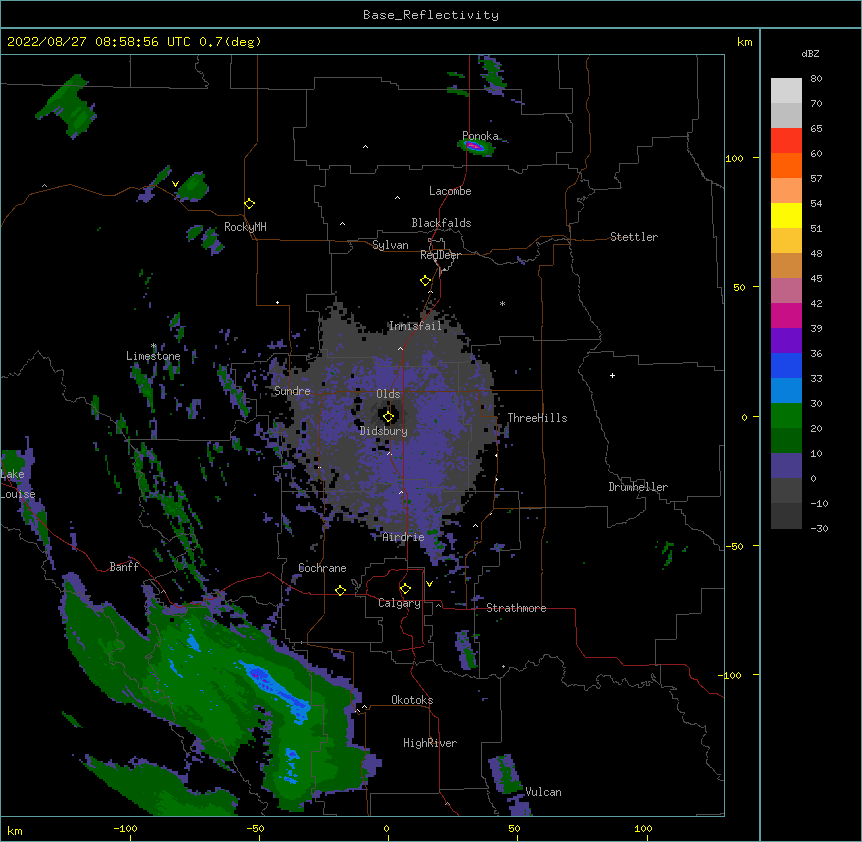Click the RedDeer city label
862x842 pixels.
440,255
